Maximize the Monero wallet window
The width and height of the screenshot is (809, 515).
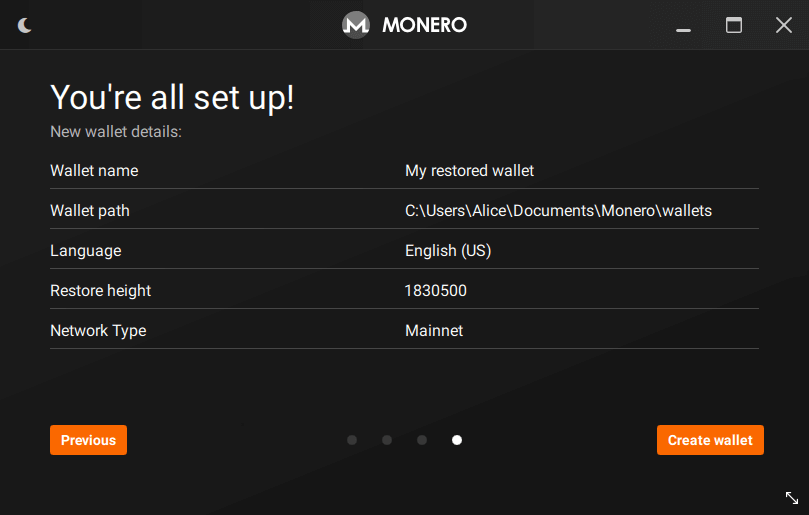734,25
